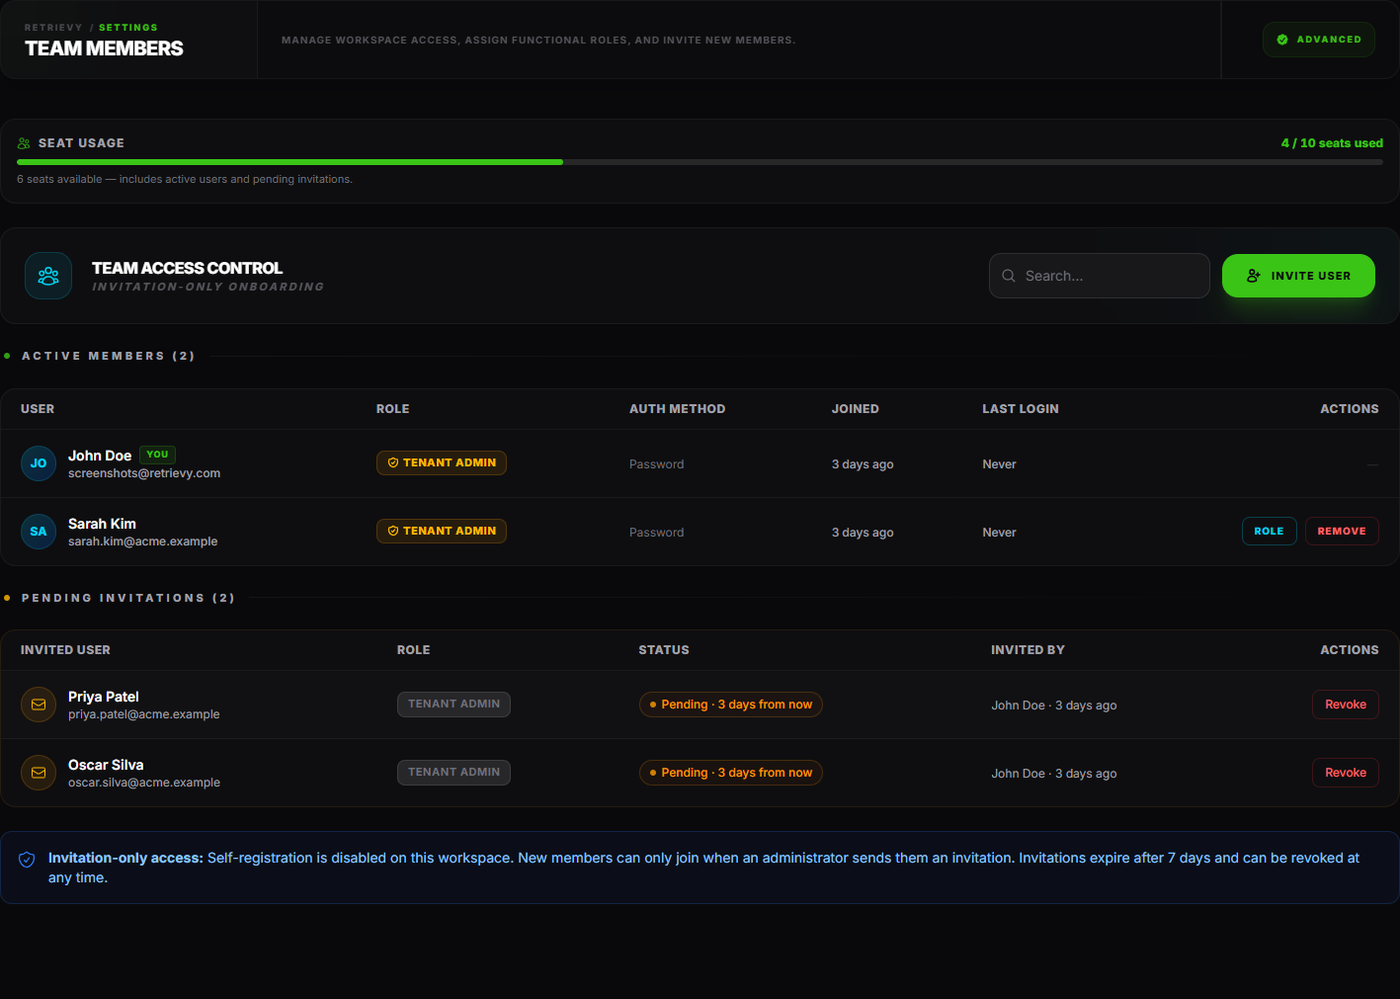Click the Invite User button
This screenshot has width=1400, height=999.
point(1298,276)
